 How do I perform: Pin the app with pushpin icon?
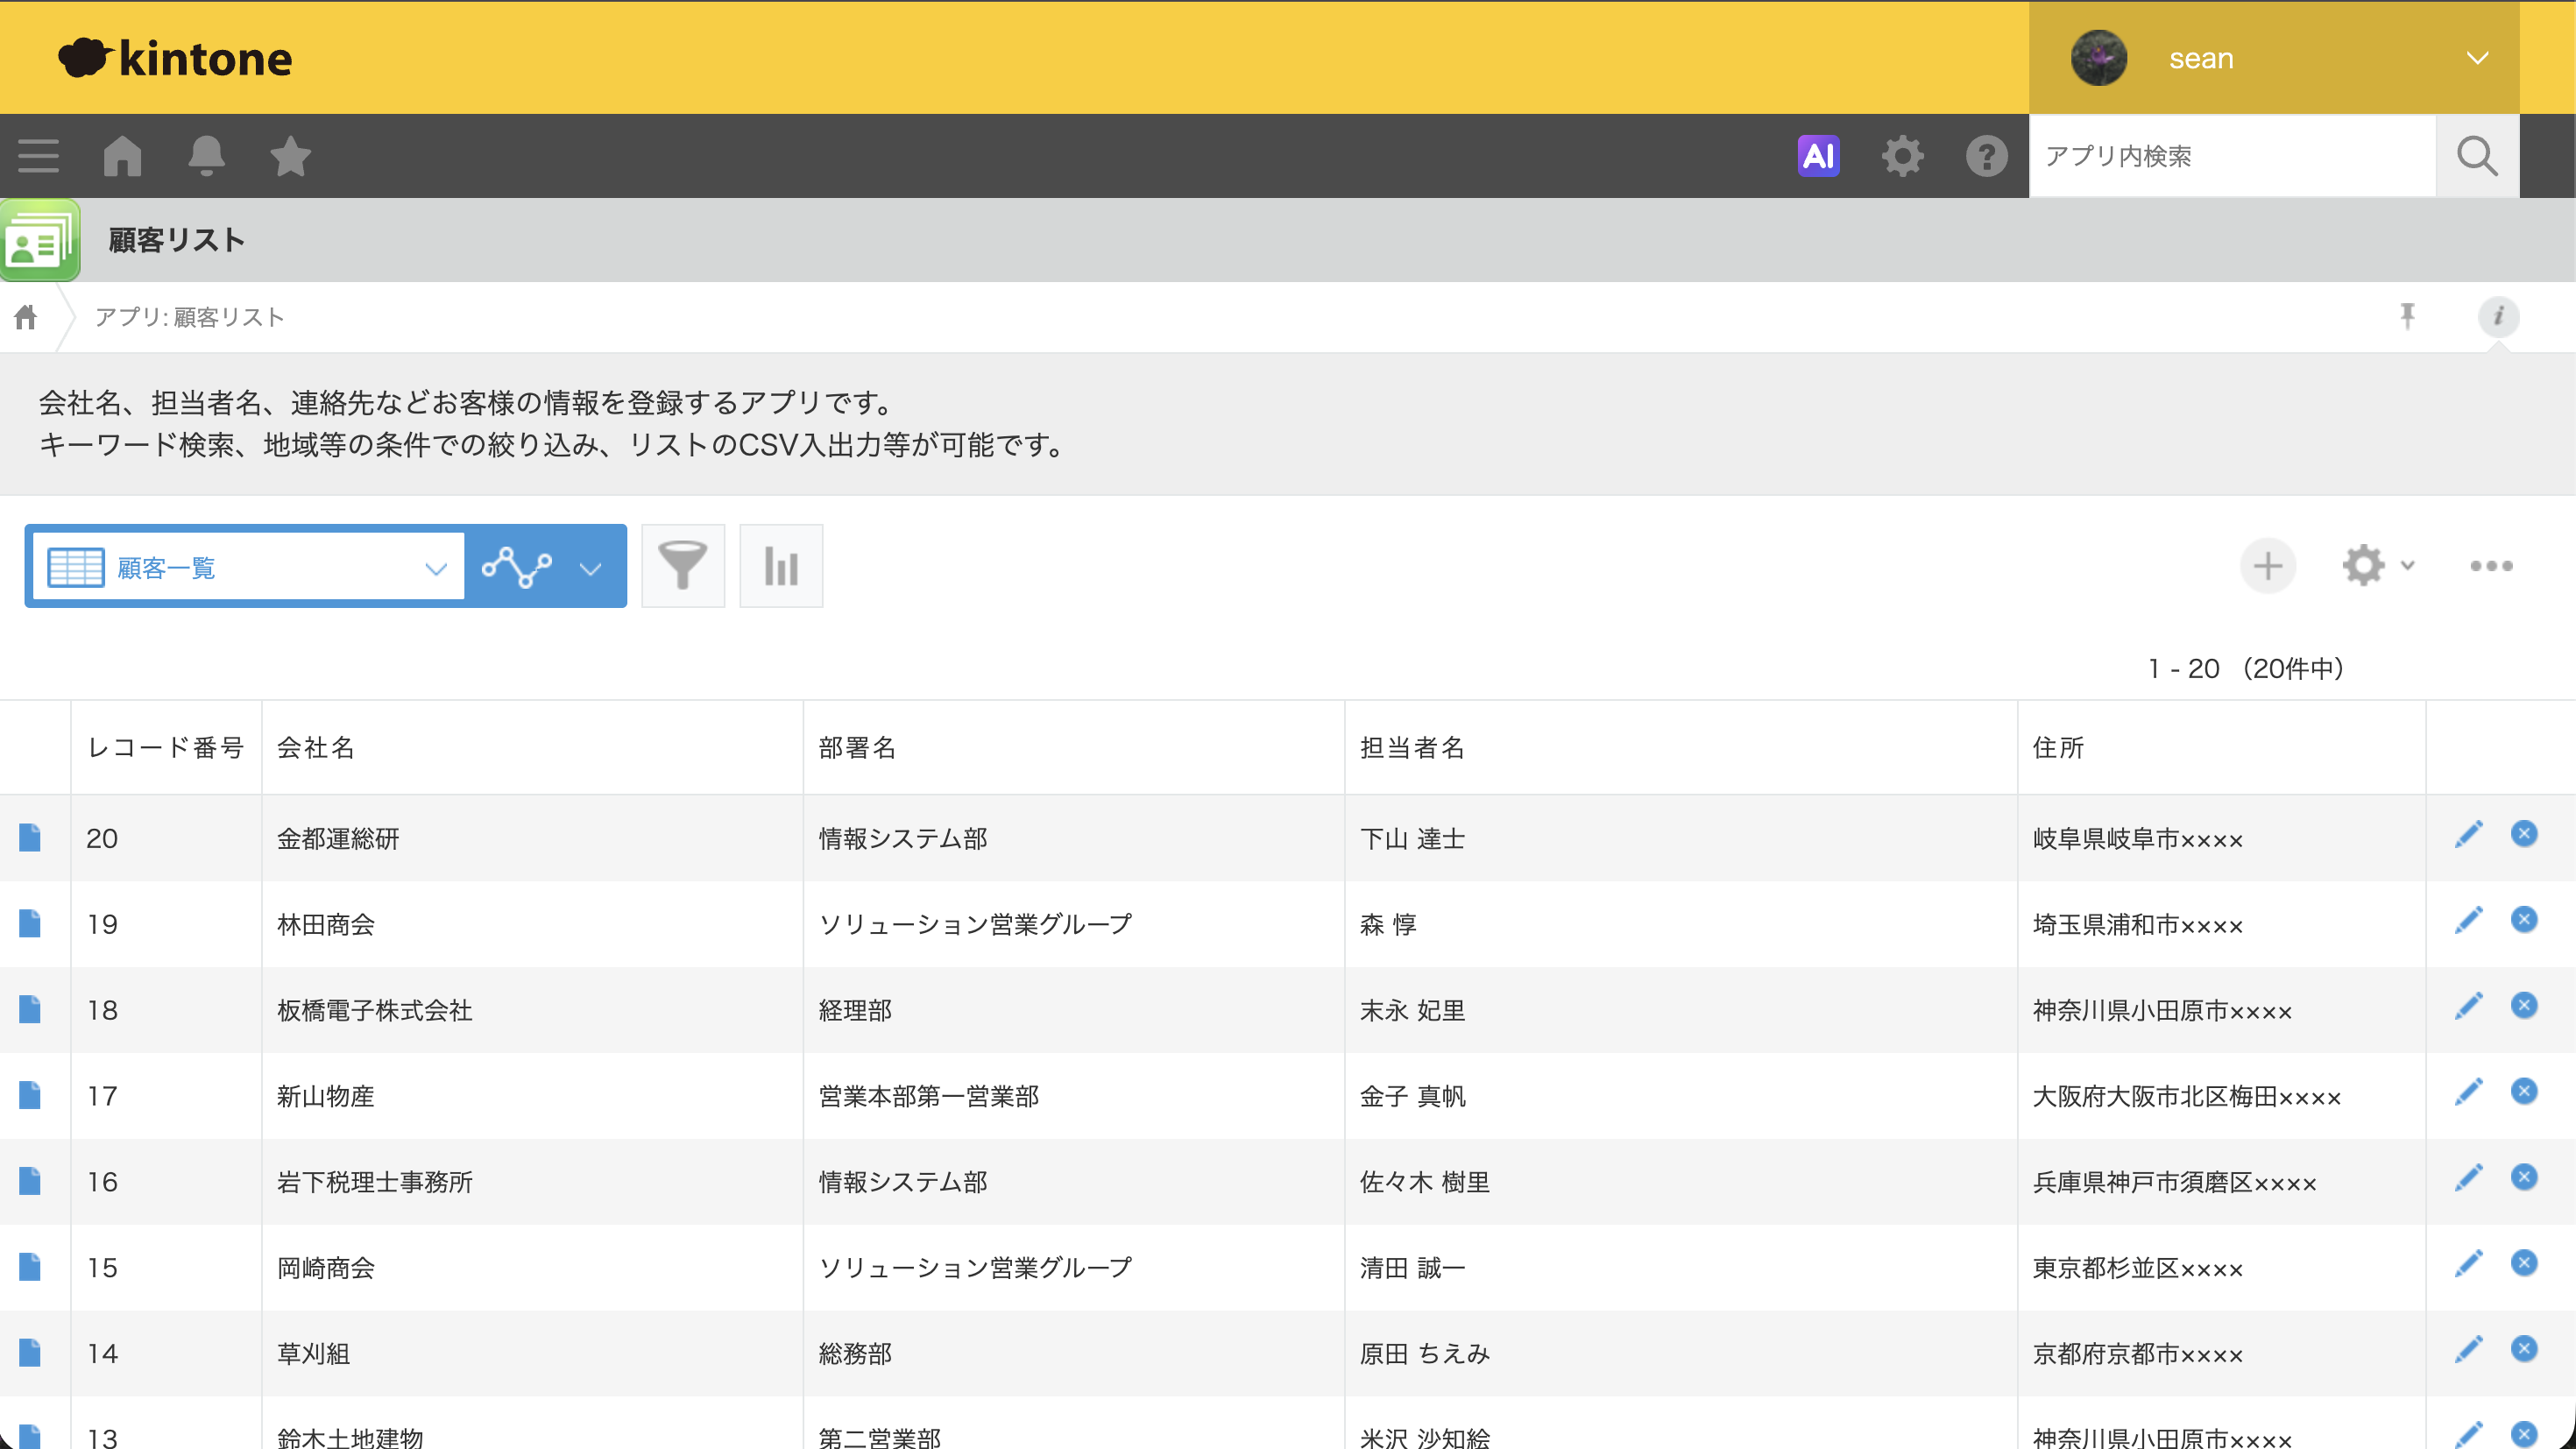click(x=2408, y=317)
